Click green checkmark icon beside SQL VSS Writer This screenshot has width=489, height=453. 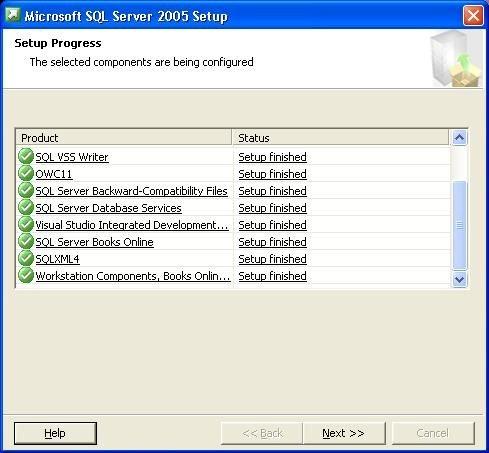tap(26, 156)
